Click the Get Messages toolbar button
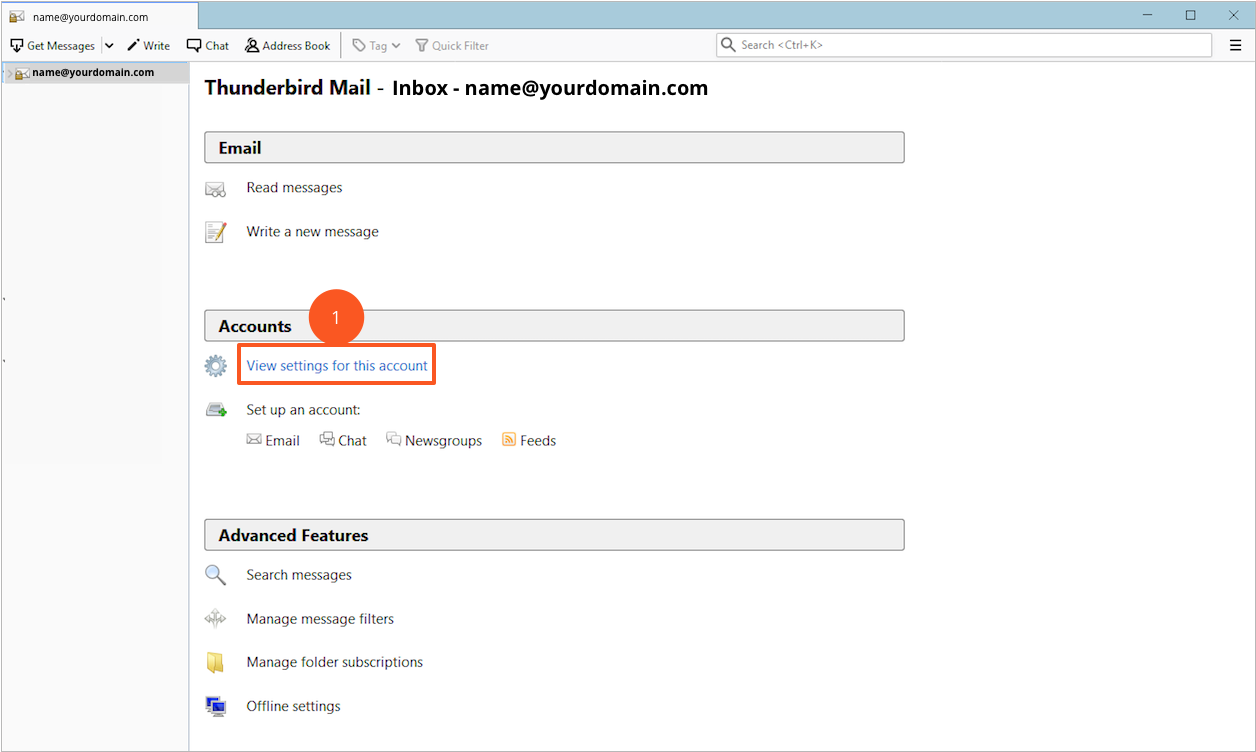The image size is (1256, 752). pos(53,46)
